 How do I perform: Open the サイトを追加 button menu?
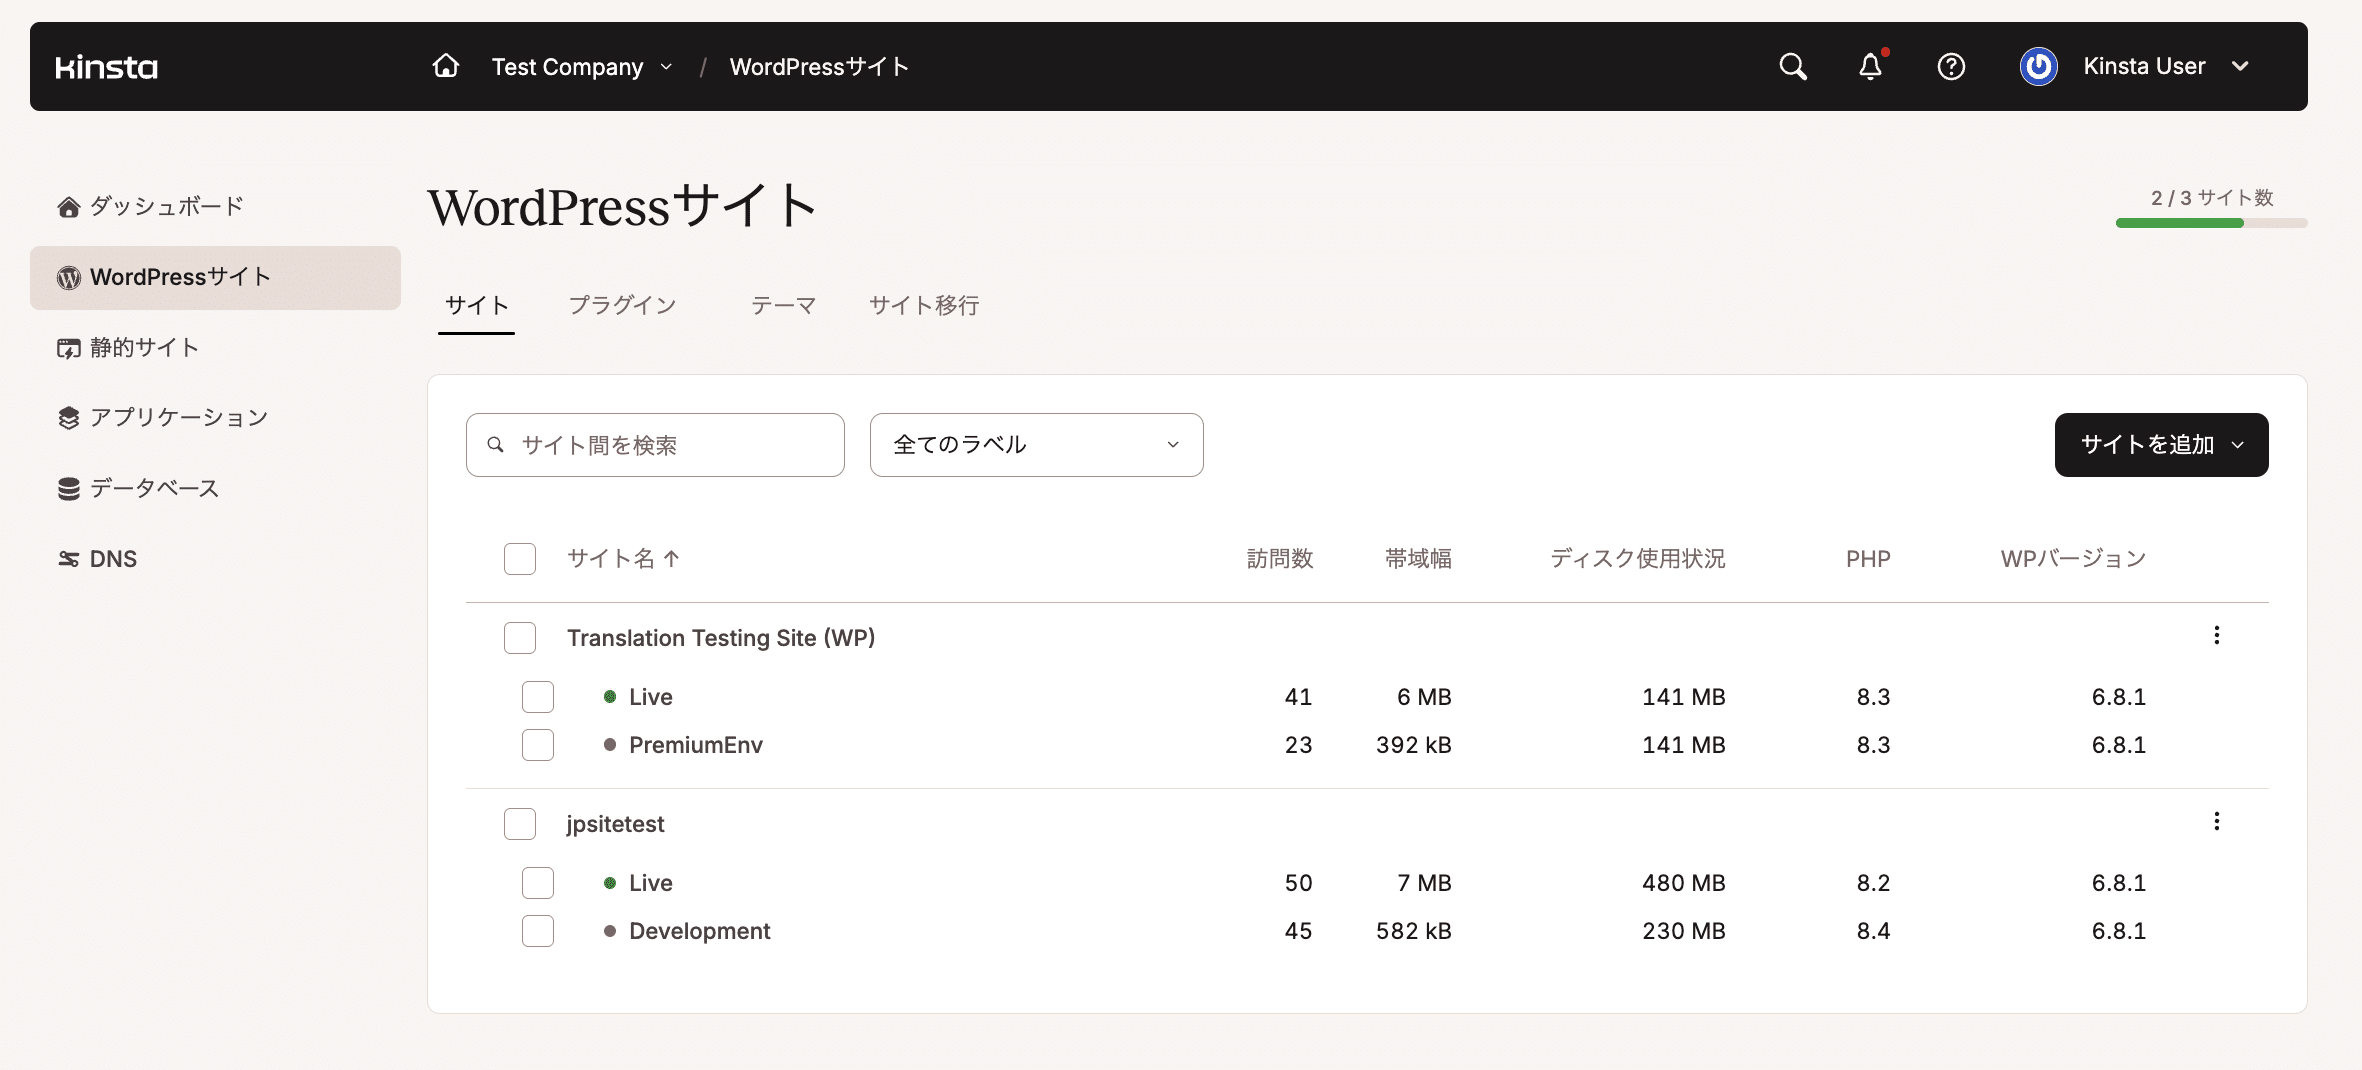click(2161, 445)
